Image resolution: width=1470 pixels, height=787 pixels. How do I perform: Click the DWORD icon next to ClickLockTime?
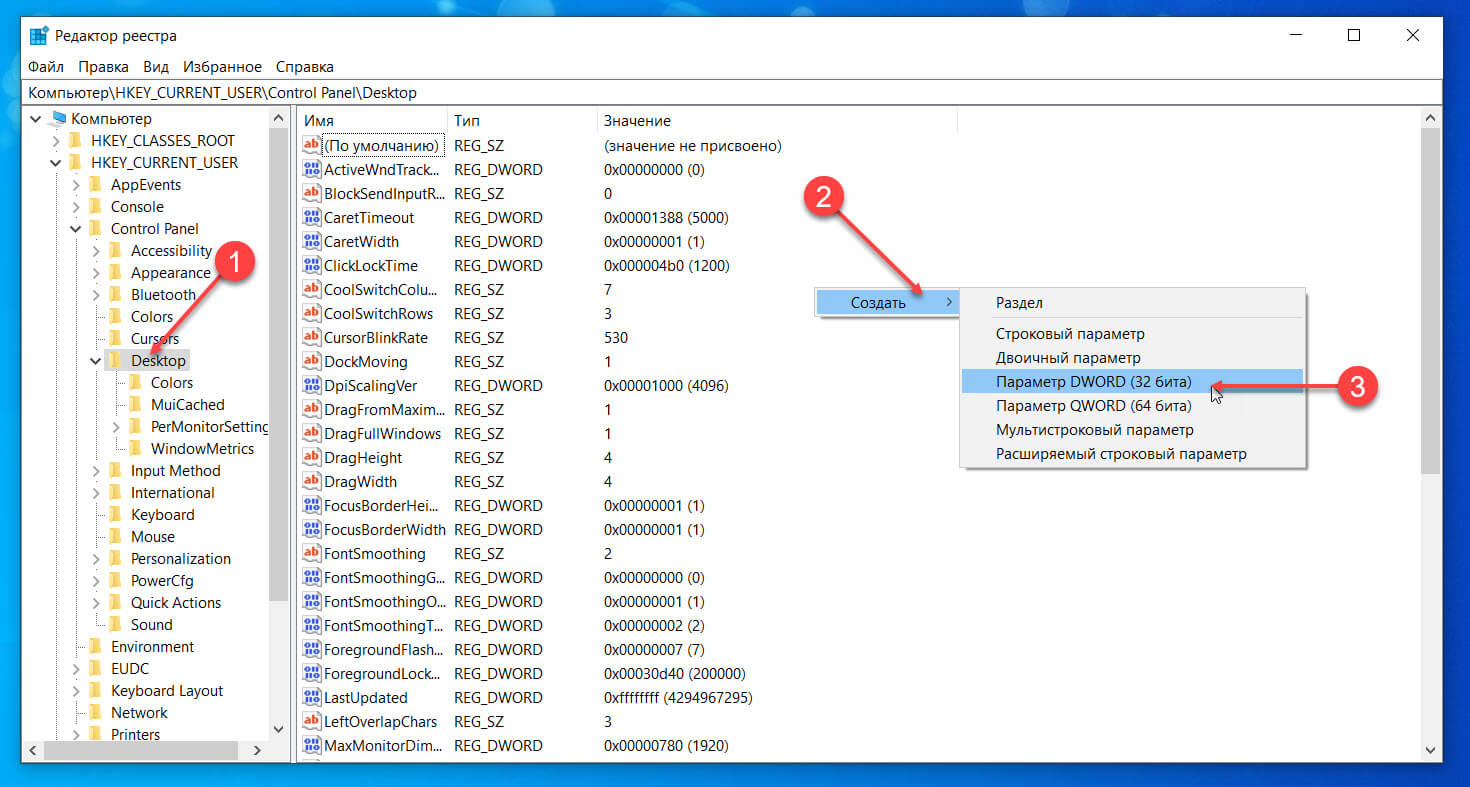click(x=311, y=266)
